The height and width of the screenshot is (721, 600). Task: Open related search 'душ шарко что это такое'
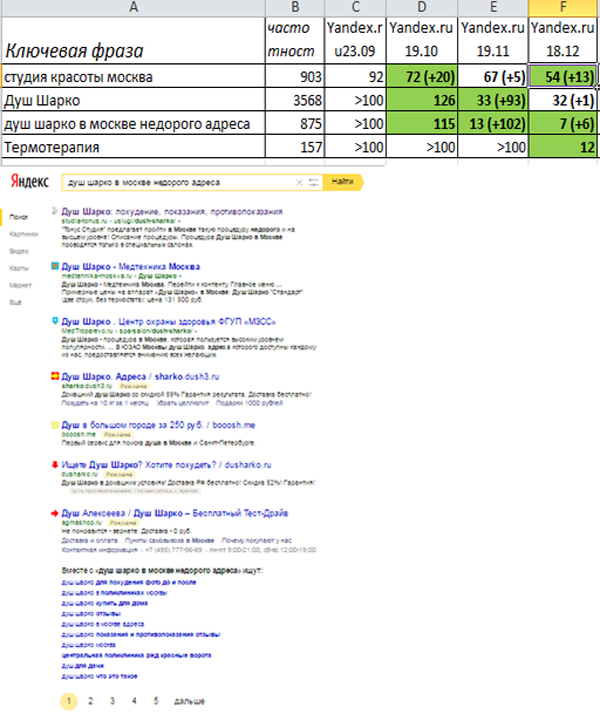click(x=99, y=676)
